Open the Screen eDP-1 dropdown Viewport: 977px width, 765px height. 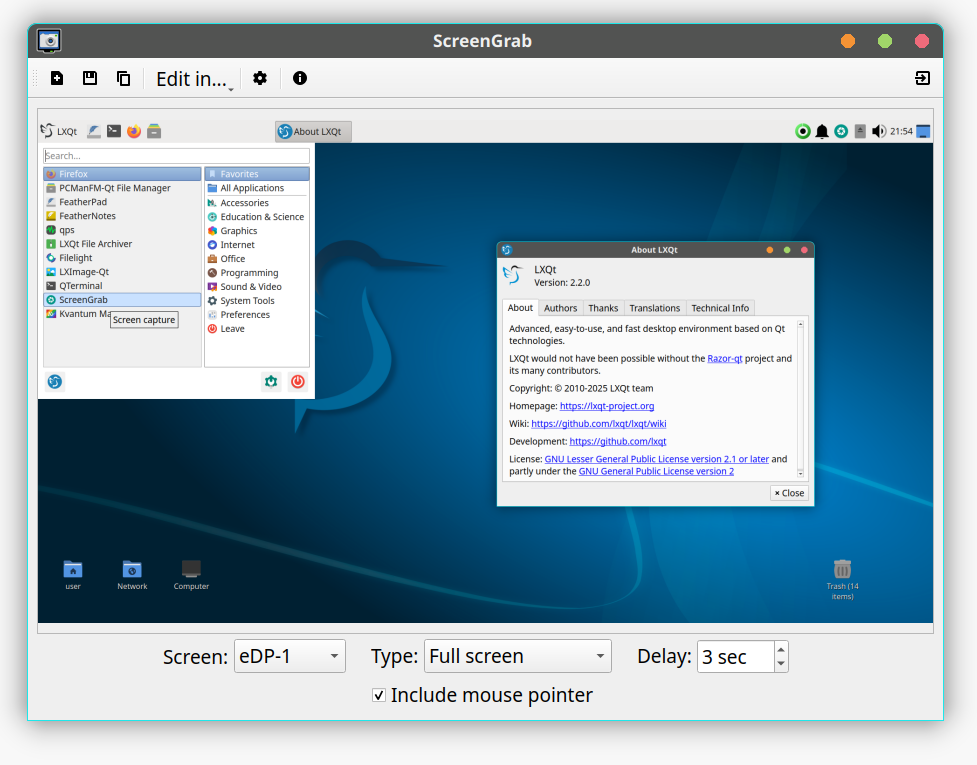coord(289,656)
